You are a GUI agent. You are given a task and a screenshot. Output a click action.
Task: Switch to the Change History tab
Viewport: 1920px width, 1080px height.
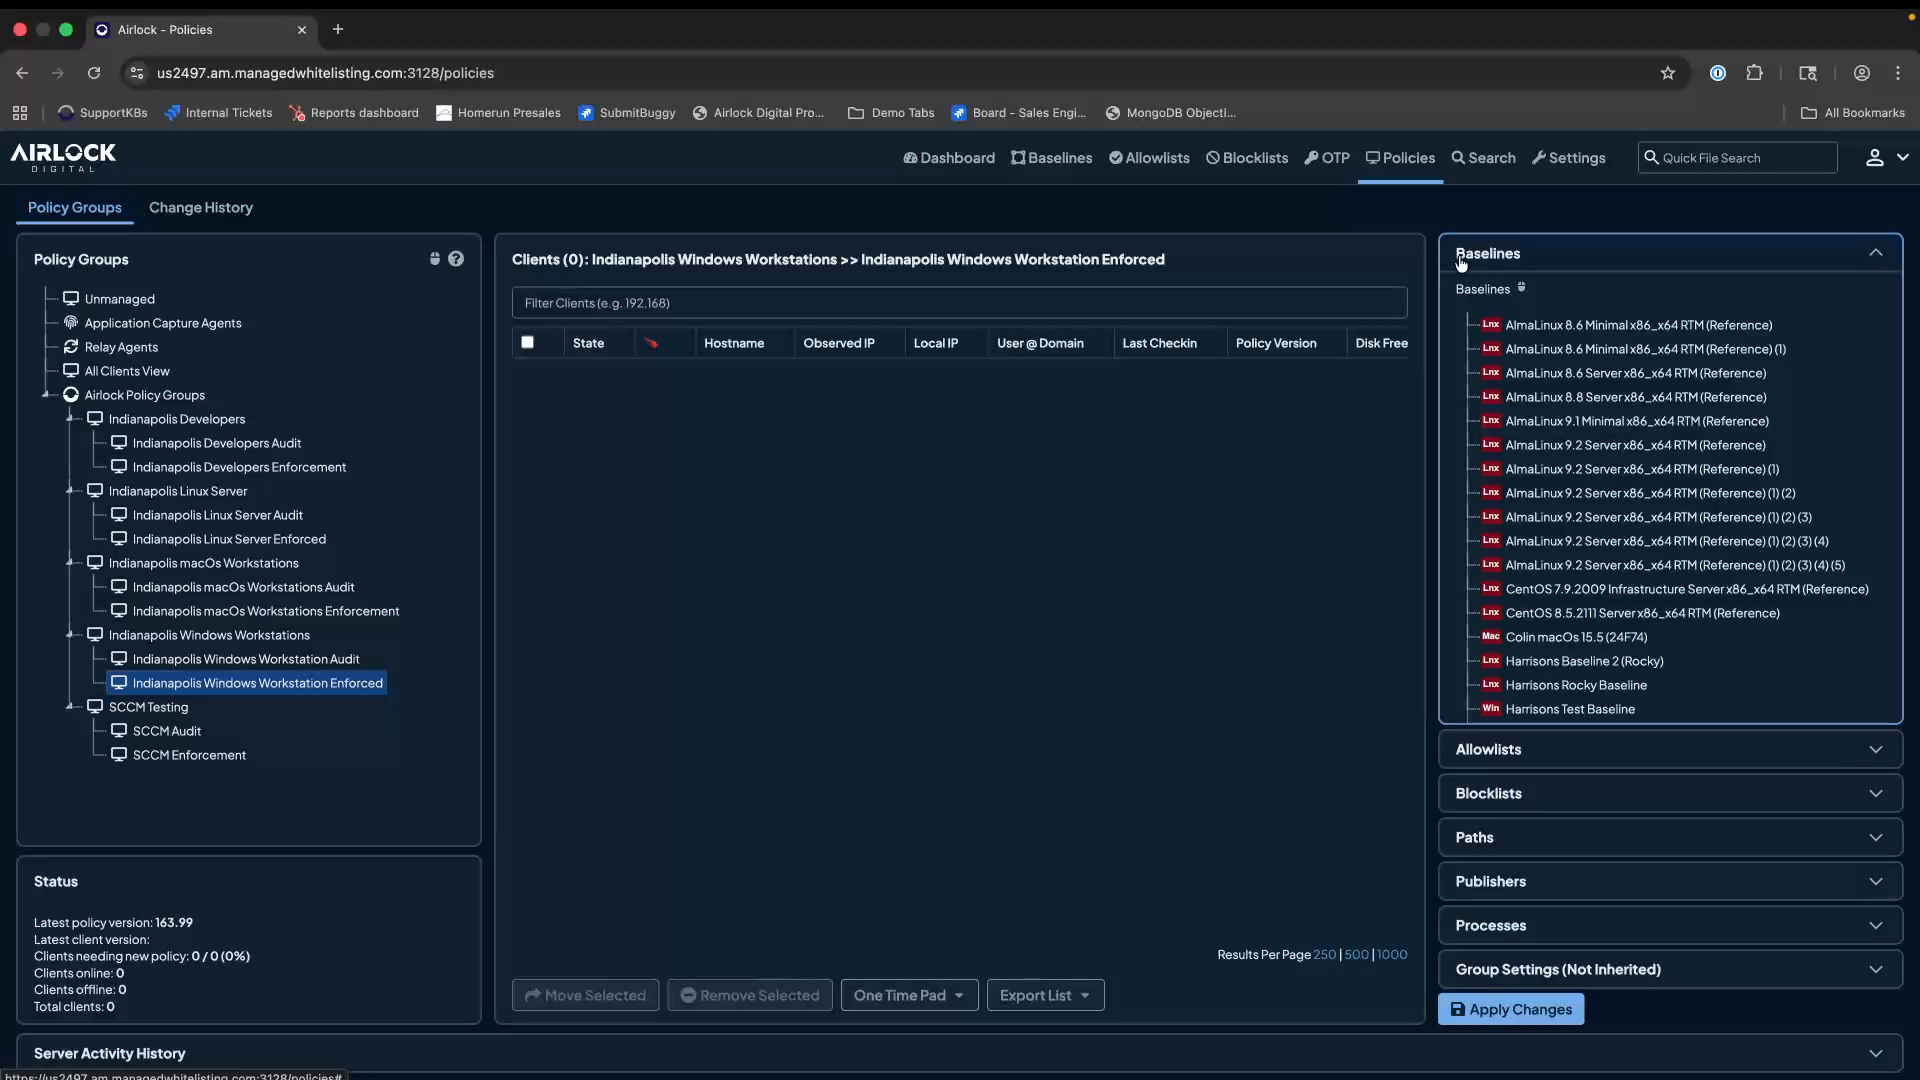pyautogui.click(x=201, y=208)
